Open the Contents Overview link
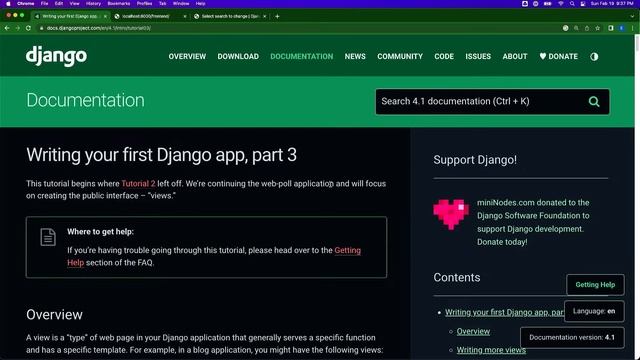The height and width of the screenshot is (360, 640). tap(473, 331)
